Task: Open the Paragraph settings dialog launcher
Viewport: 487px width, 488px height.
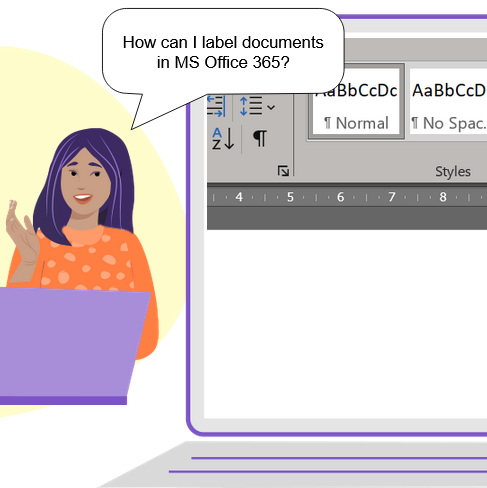Action: 283,171
